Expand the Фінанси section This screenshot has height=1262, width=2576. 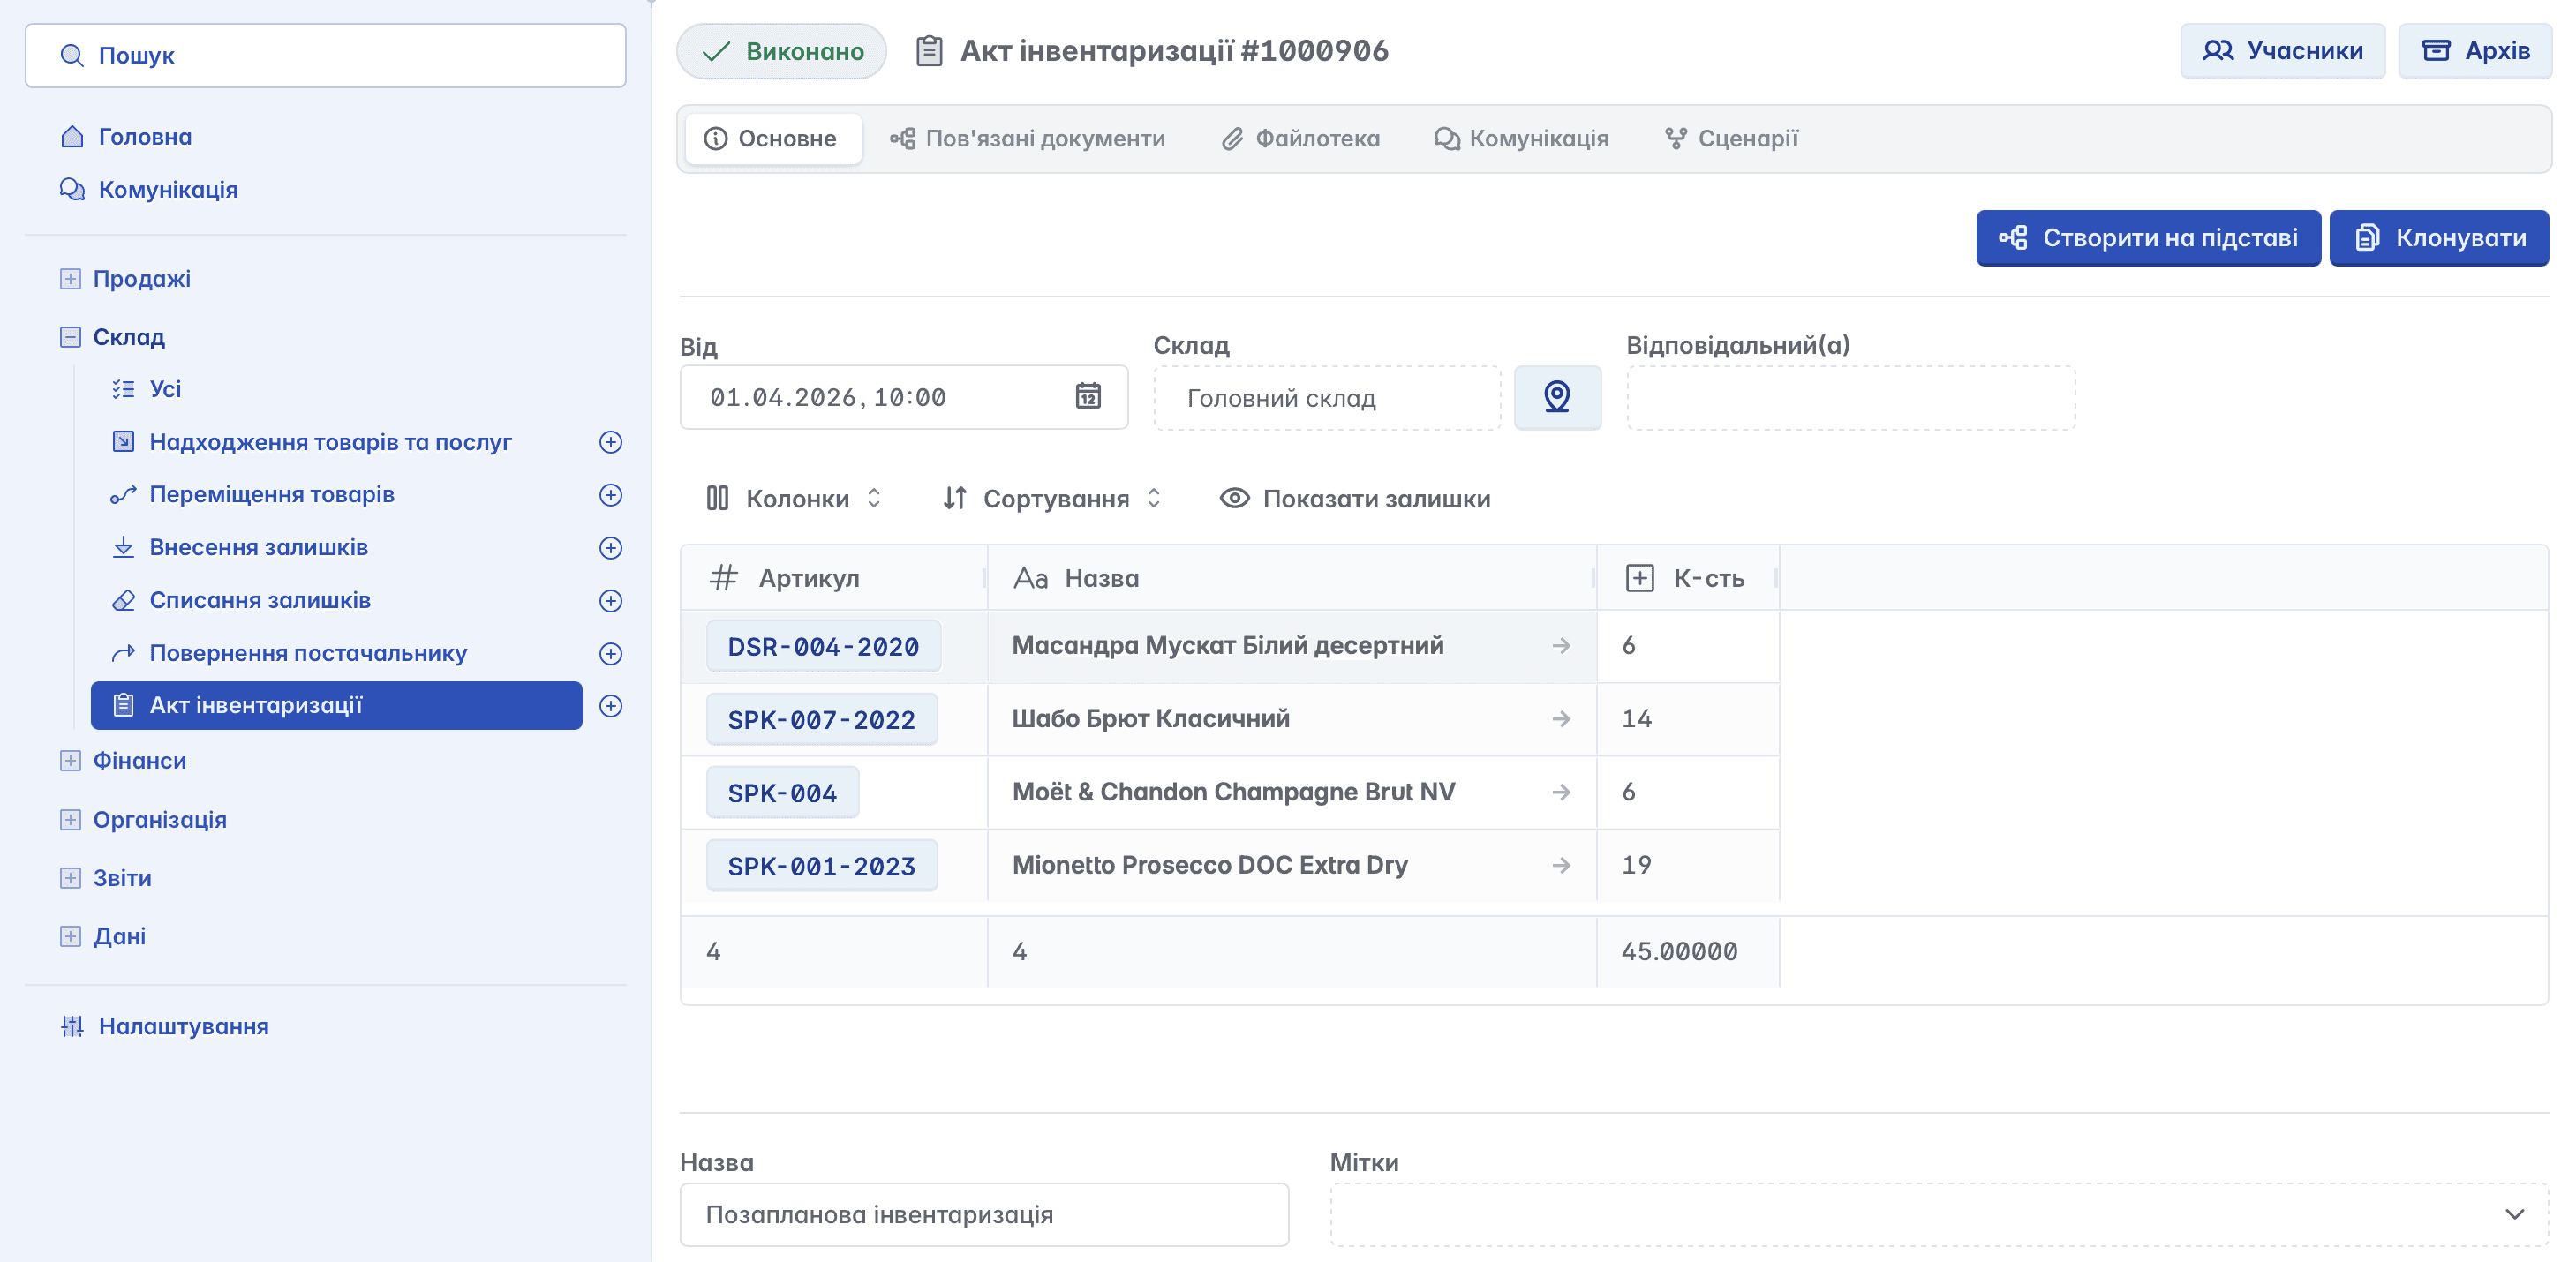pyautogui.click(x=70, y=761)
